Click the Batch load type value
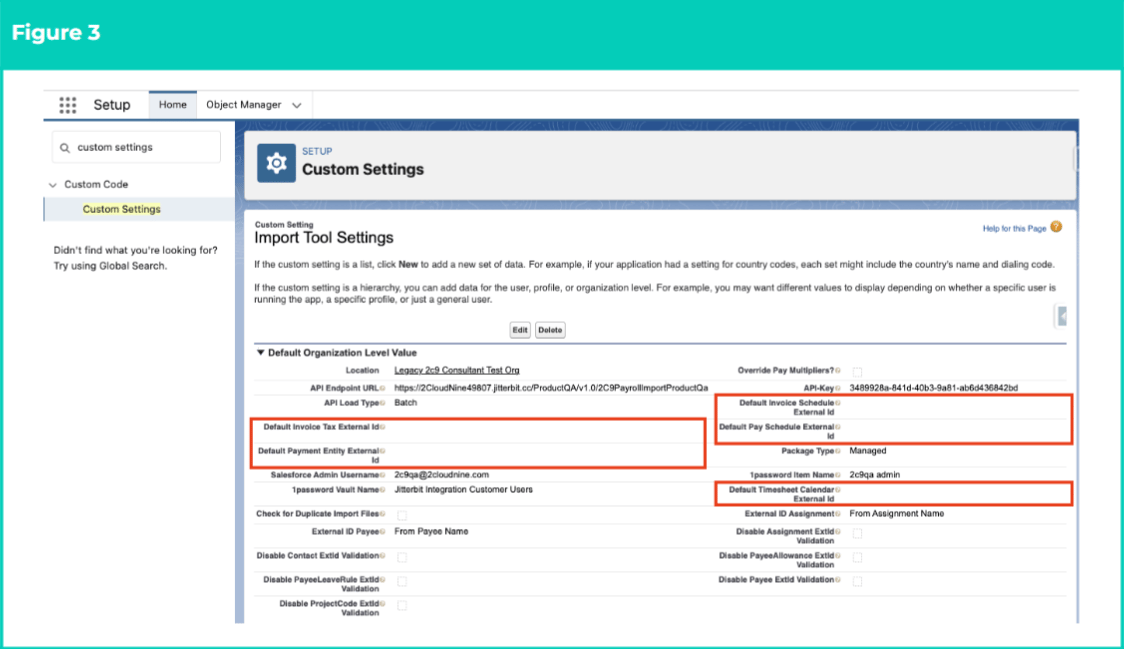This screenshot has width=1124, height=649. (x=406, y=403)
